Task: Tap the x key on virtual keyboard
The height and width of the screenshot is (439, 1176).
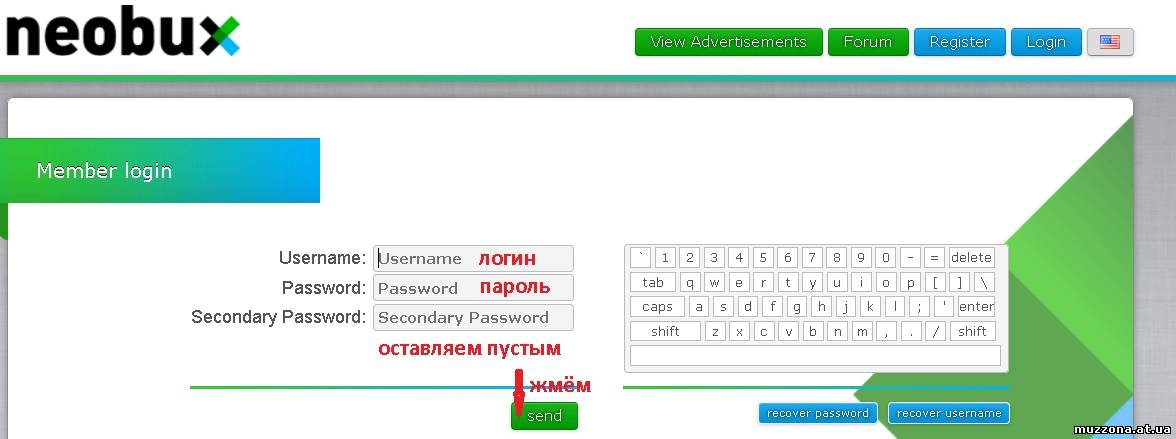Action: pos(740,332)
